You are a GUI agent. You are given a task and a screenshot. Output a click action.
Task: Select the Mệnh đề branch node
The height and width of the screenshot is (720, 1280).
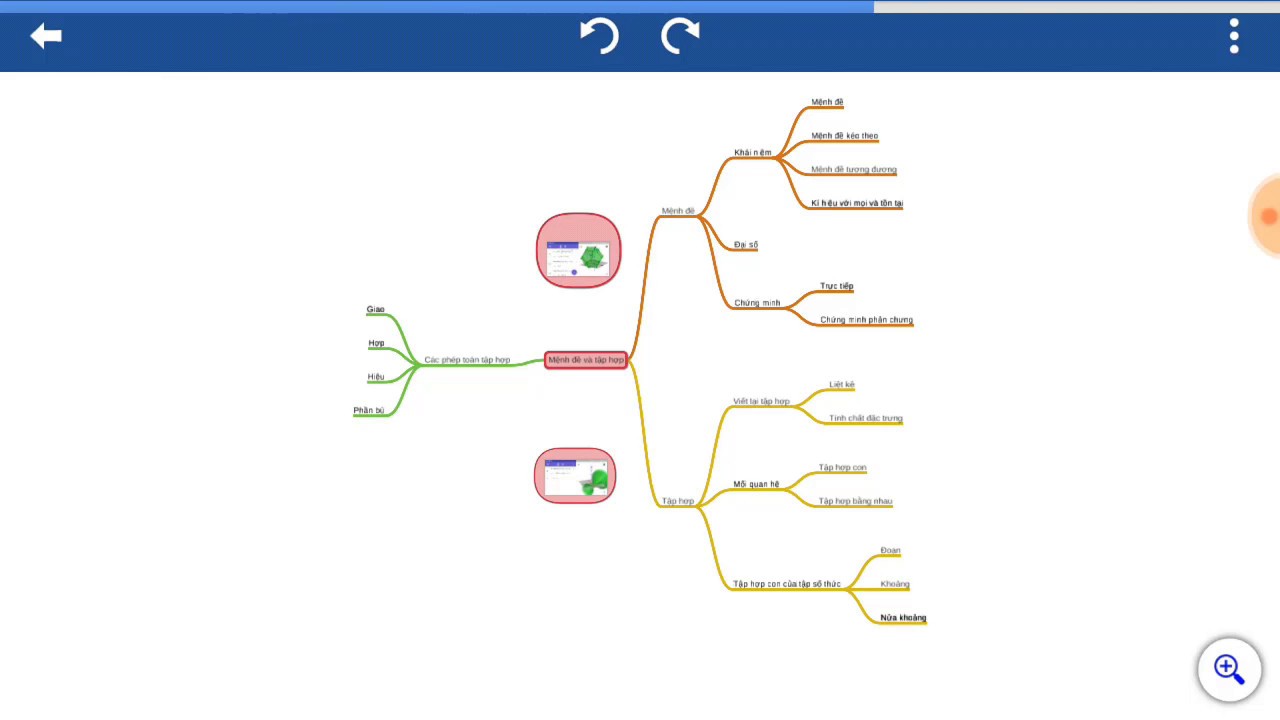tap(678, 211)
